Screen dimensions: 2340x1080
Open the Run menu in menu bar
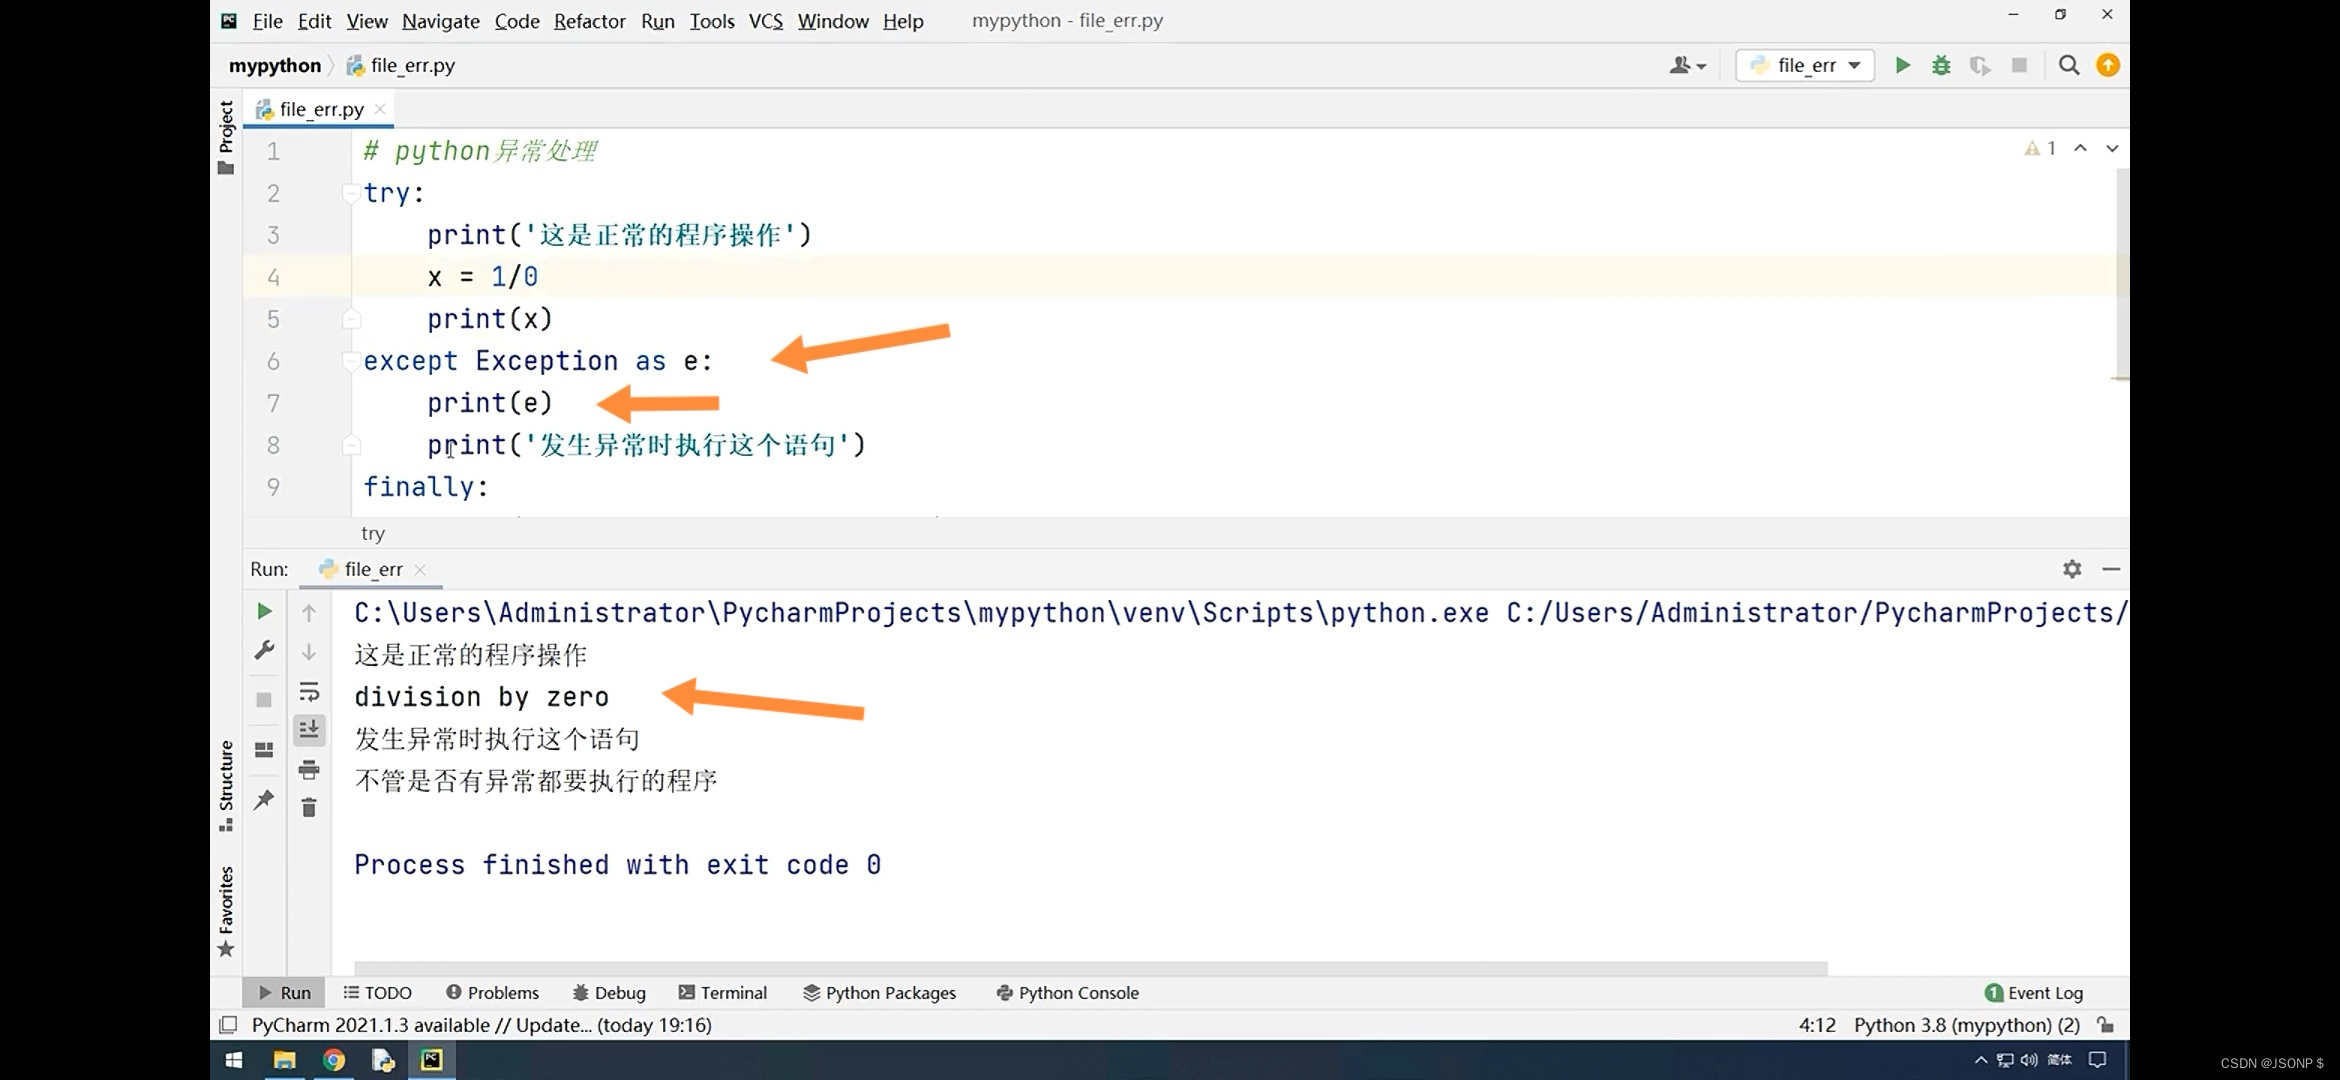658,19
